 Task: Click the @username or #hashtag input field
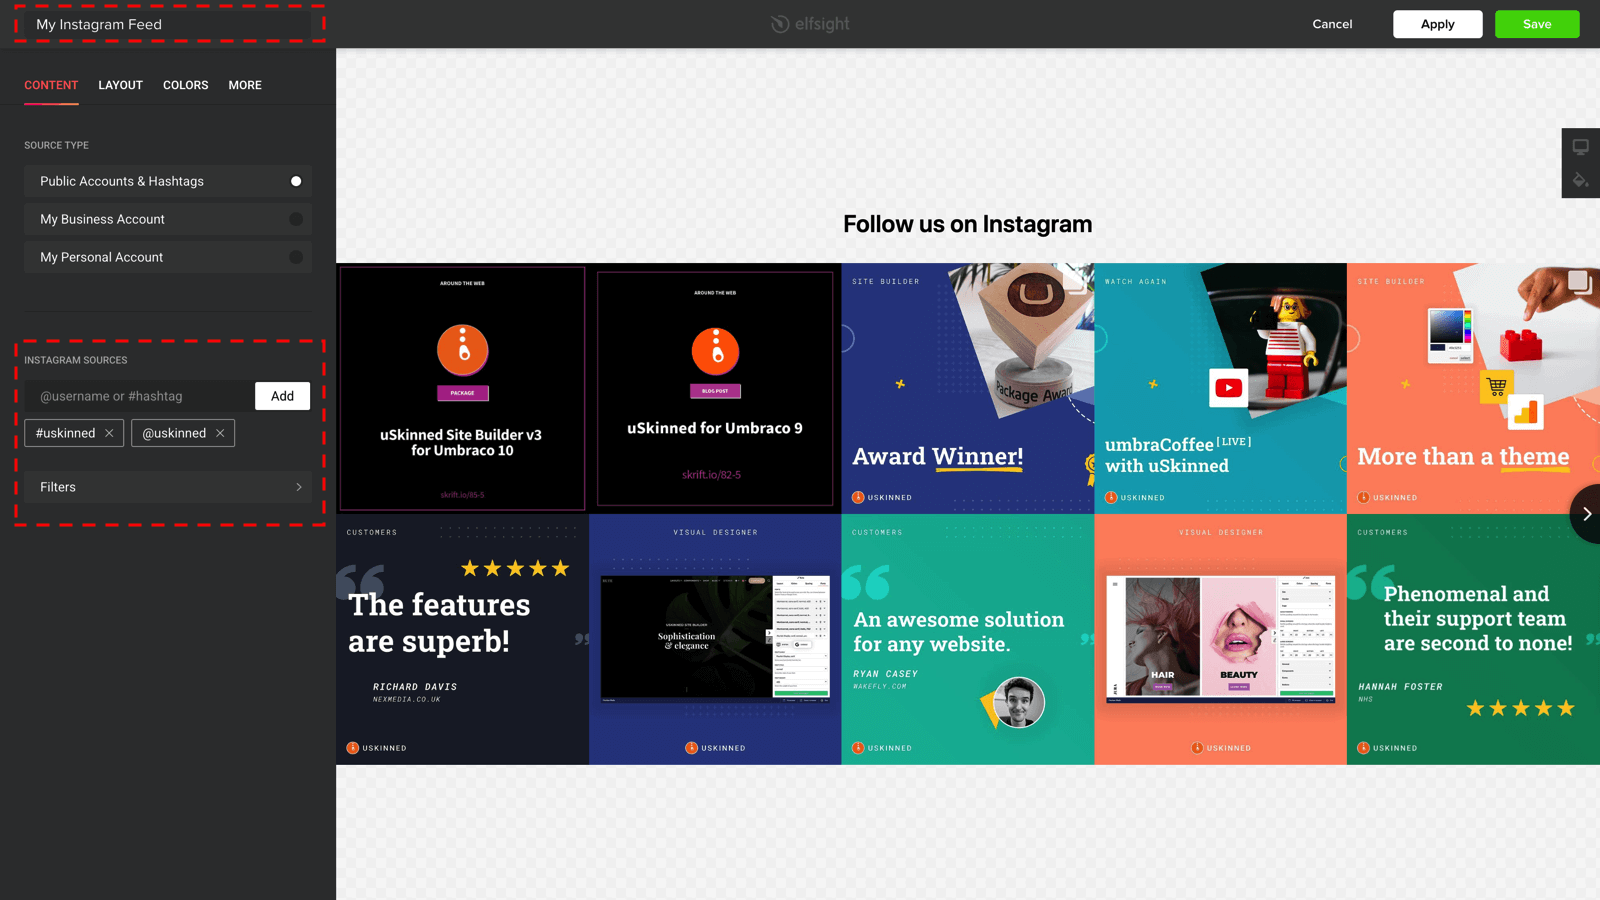(x=140, y=396)
